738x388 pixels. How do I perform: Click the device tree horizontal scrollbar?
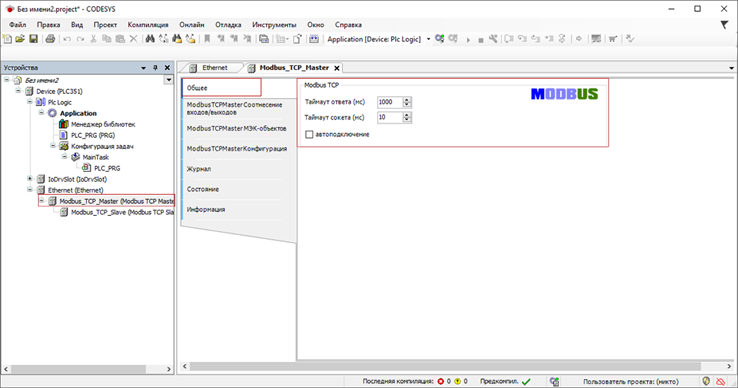point(79,369)
